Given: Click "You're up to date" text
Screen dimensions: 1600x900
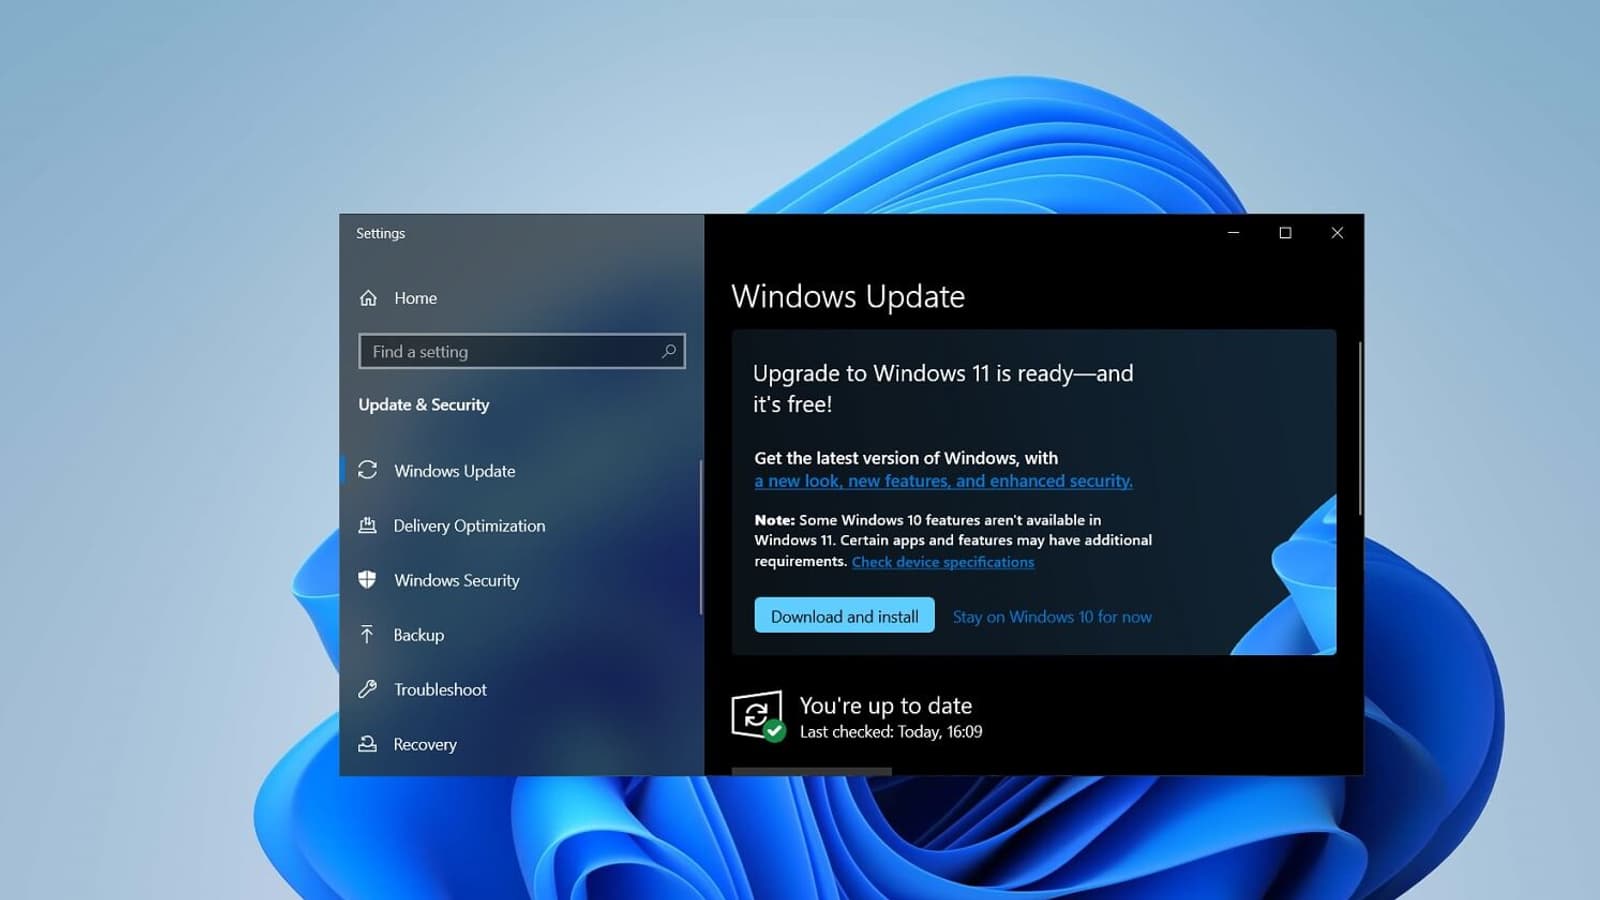Looking at the screenshot, I should point(886,706).
